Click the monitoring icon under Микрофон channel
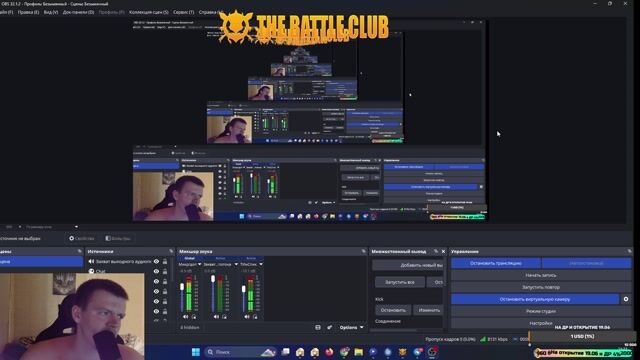The image size is (640, 360). click(194, 317)
